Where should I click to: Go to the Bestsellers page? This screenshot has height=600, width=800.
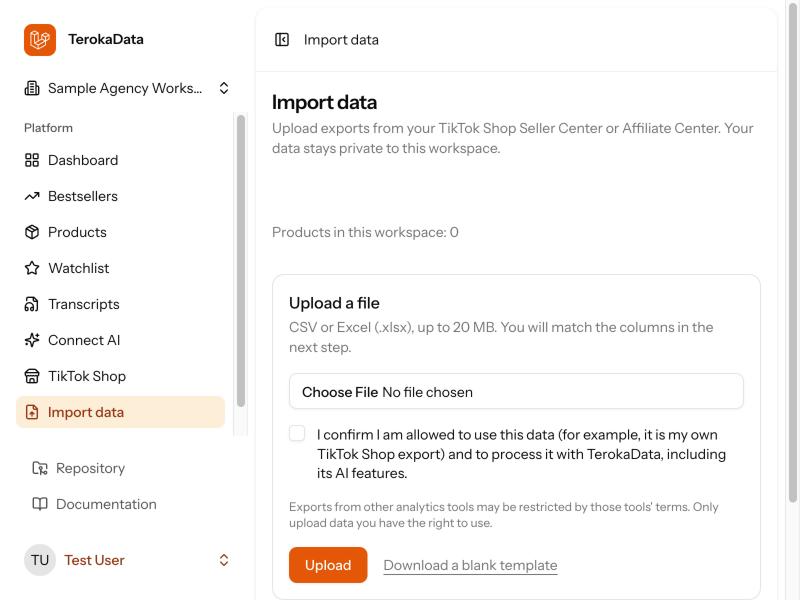point(120,196)
